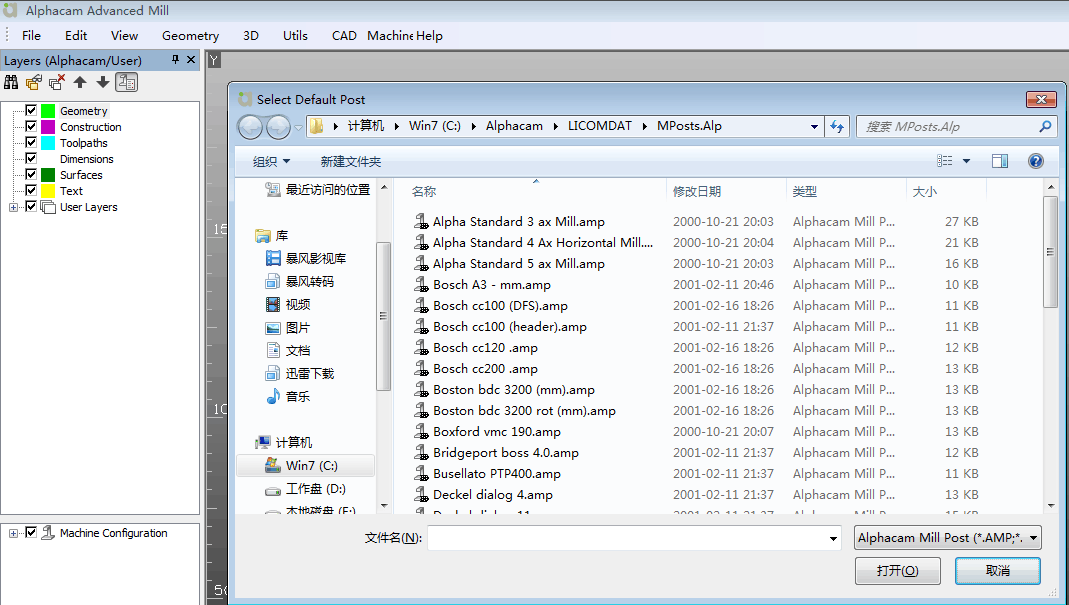This screenshot has height=605, width=1069.
Task: Move layer up with arrow icon
Action: coord(80,83)
